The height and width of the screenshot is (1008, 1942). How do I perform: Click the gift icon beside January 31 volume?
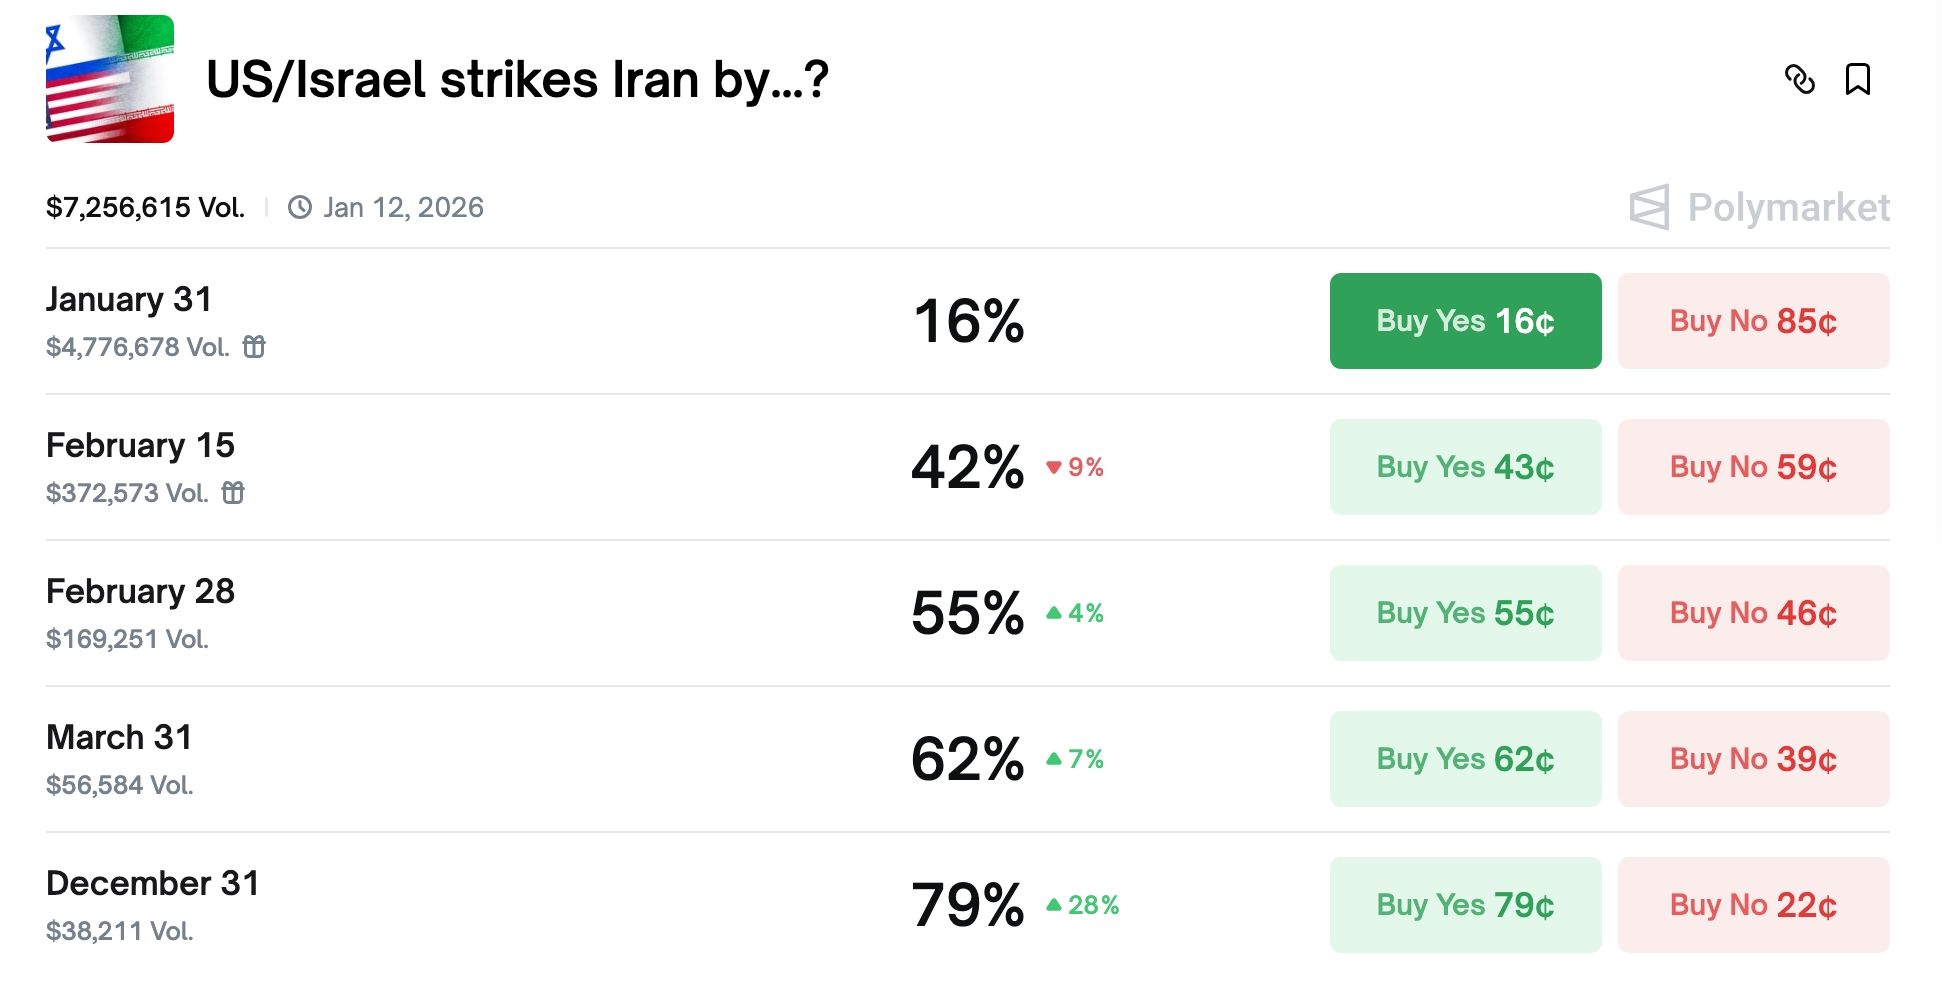pos(253,349)
